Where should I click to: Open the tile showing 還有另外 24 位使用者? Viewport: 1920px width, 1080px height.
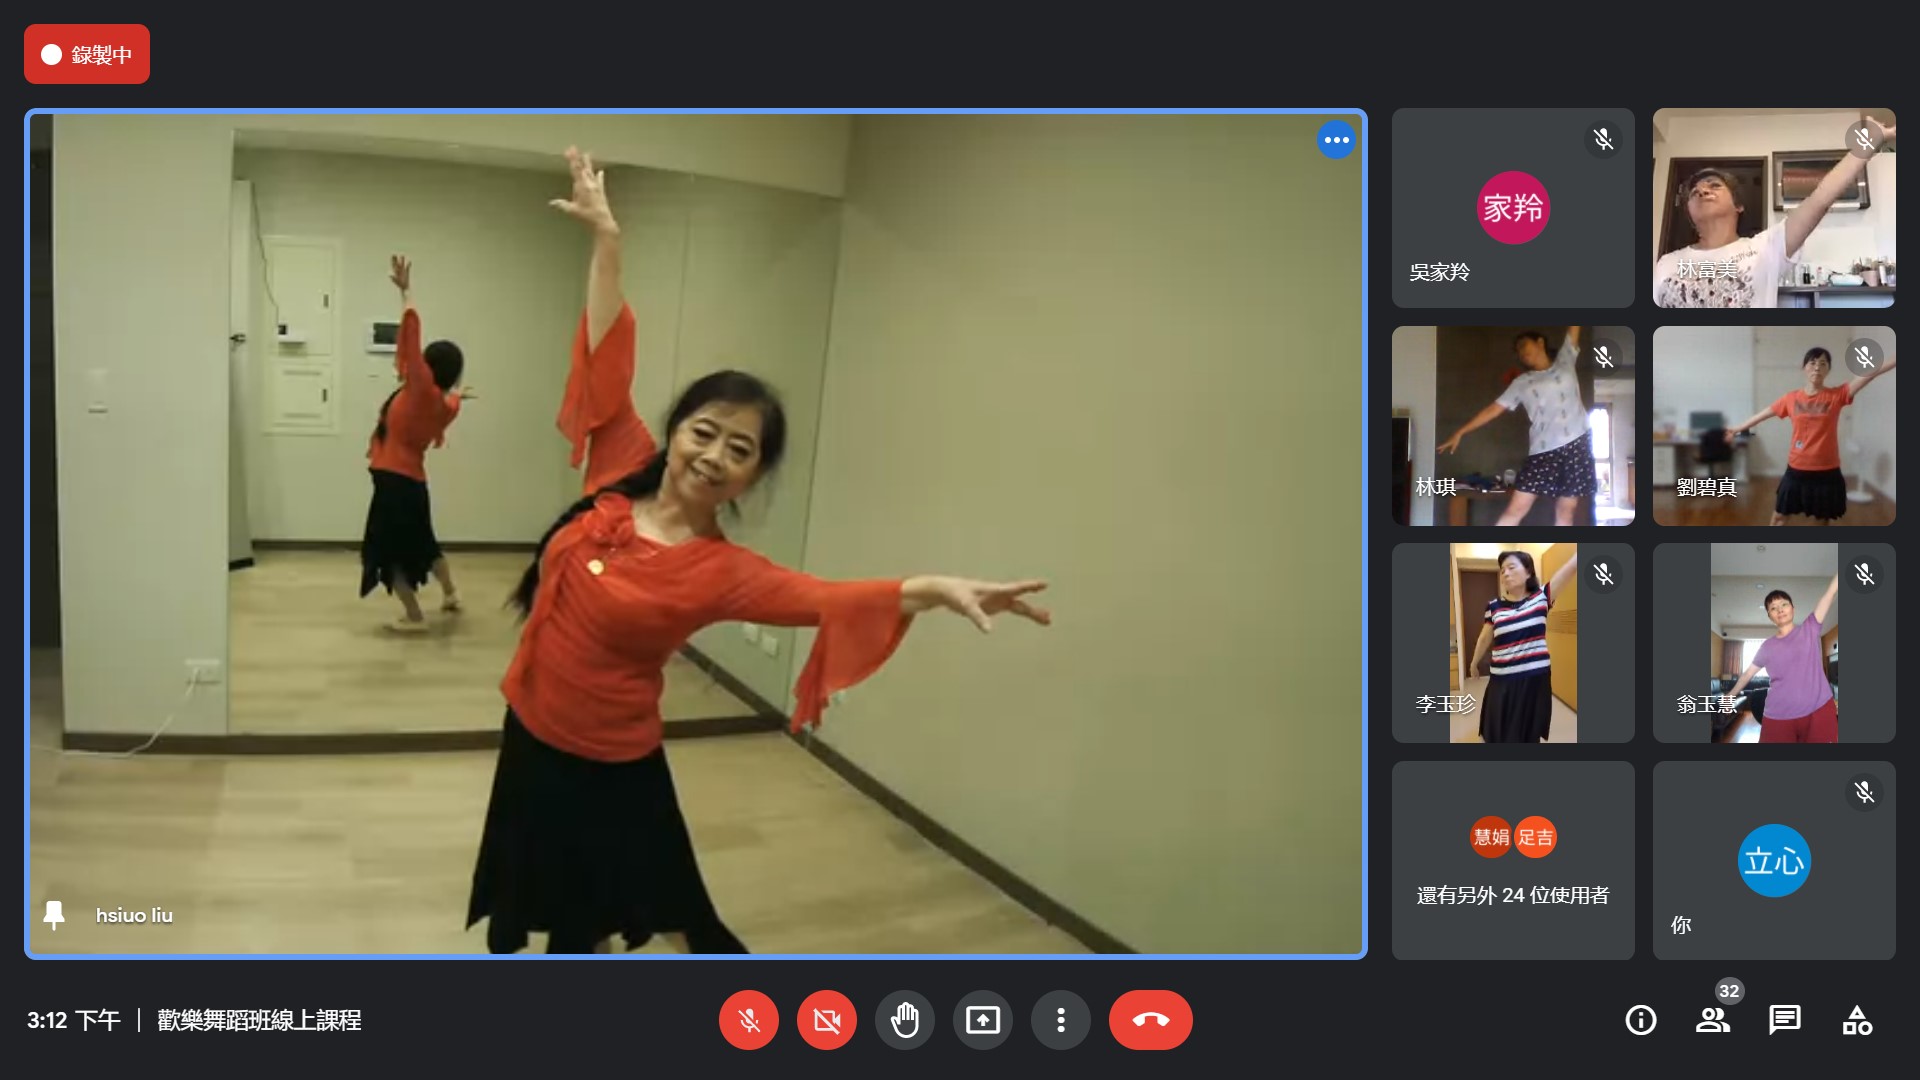(x=1513, y=861)
